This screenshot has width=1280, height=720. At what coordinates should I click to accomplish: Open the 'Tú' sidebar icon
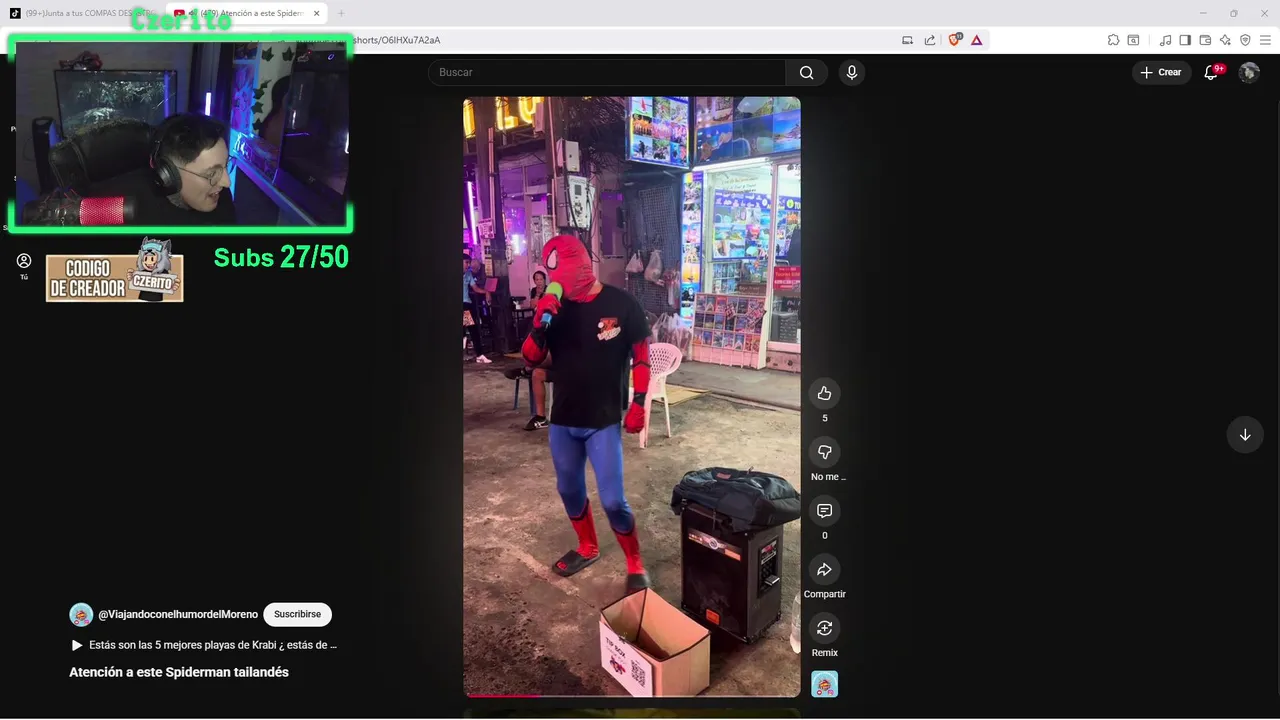coord(24,266)
